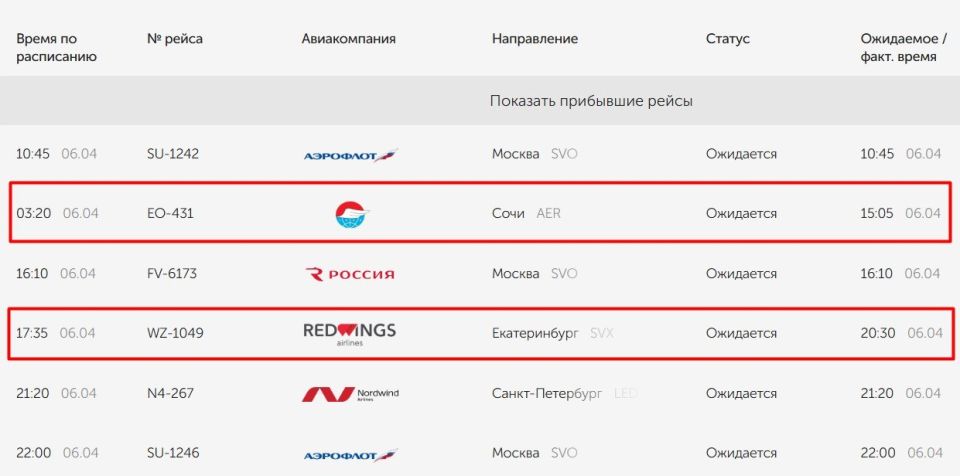Click the Aeroflot logo for flight SU-1246
Viewport: 960px width, 476px height.
pyautogui.click(x=350, y=454)
